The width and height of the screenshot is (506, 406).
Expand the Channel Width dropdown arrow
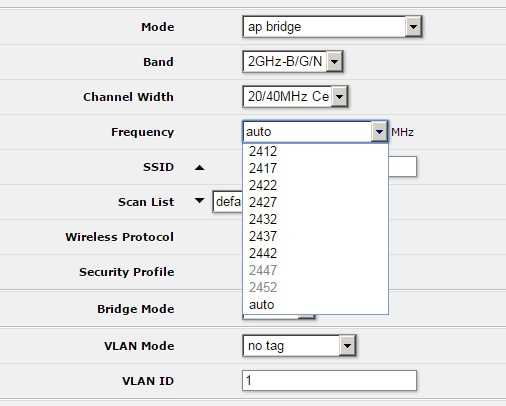[339, 97]
